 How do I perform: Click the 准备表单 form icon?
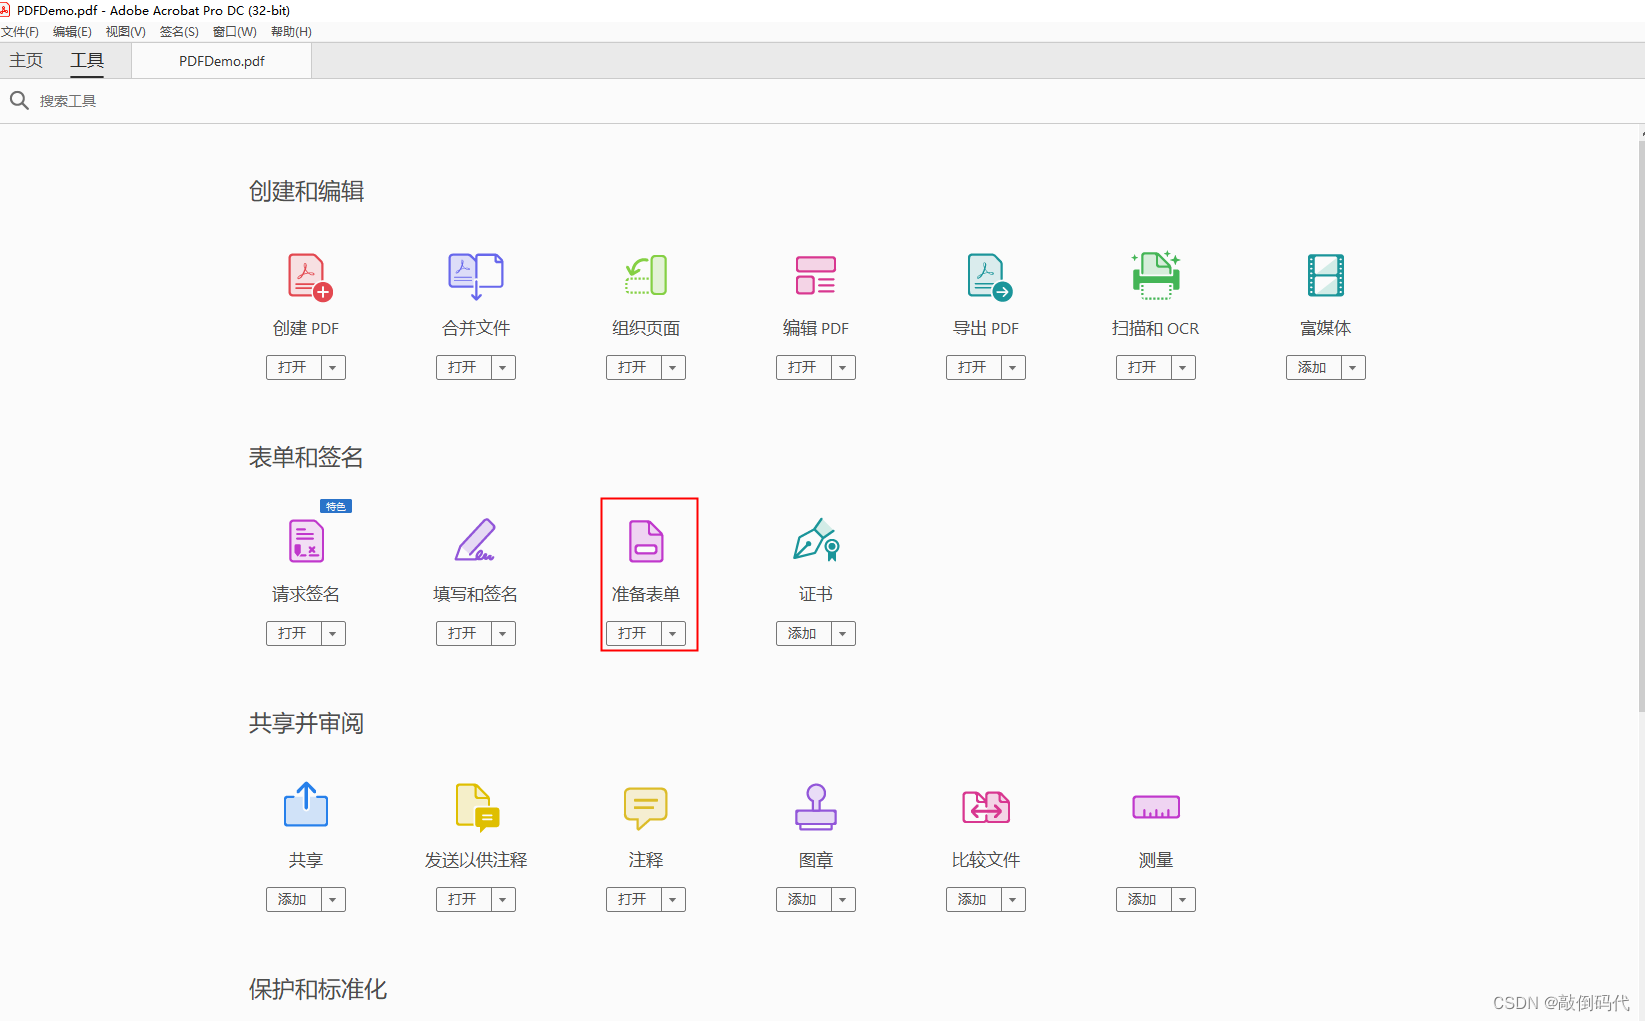click(x=646, y=541)
